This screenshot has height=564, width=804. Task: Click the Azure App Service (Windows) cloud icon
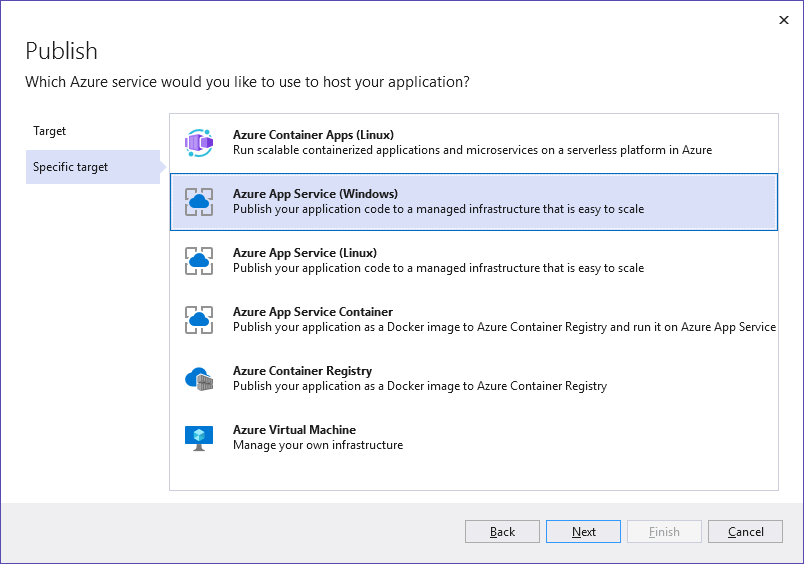[x=199, y=202]
